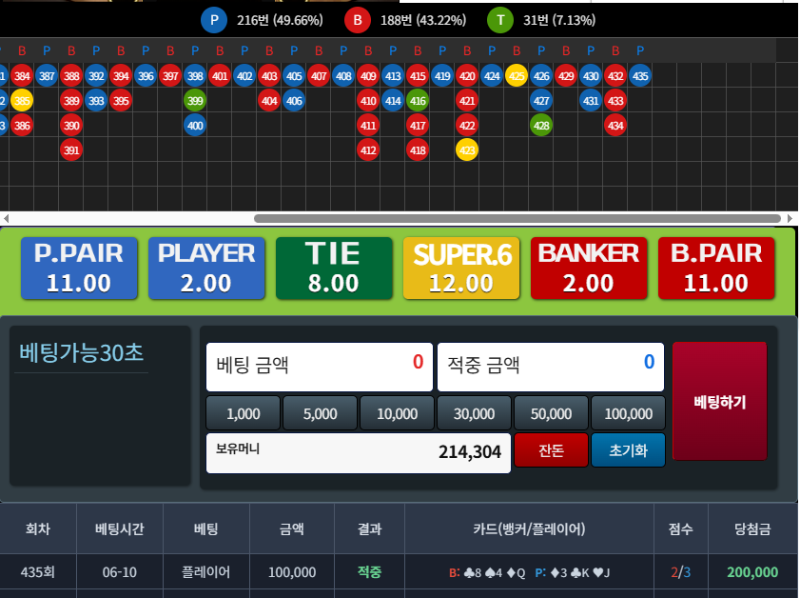Click the horizontal scrollbar thumb
Screen dimensions: 800x598
click(517, 218)
